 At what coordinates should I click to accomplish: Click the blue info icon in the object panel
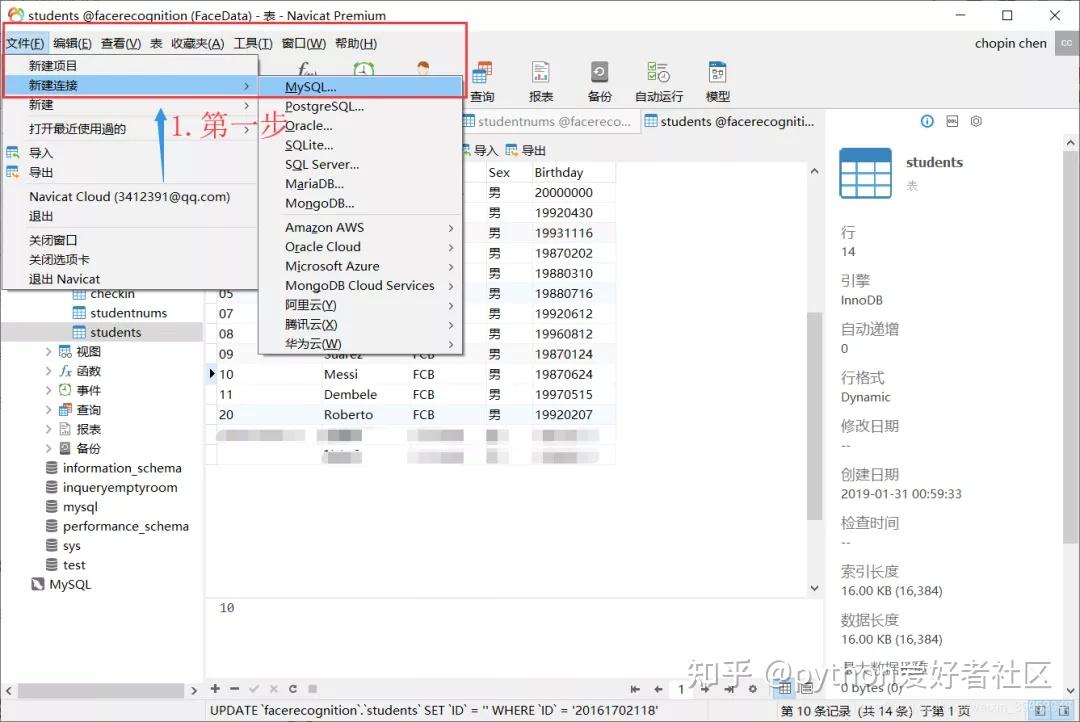tap(927, 120)
